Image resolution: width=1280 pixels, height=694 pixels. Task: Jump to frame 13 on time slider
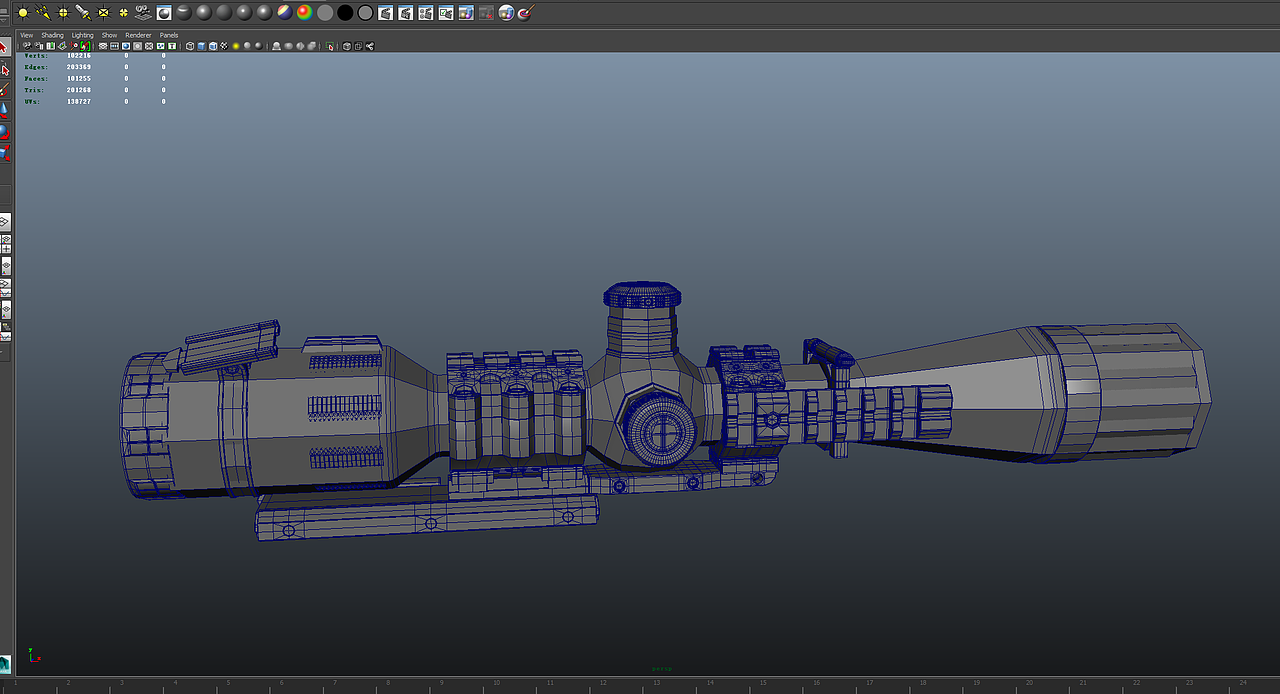point(655,684)
